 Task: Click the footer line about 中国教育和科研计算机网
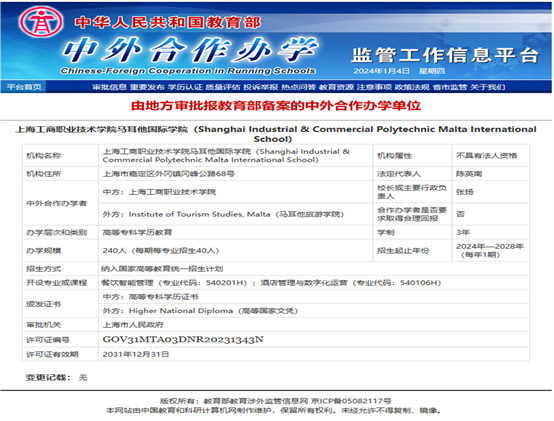click(x=274, y=411)
